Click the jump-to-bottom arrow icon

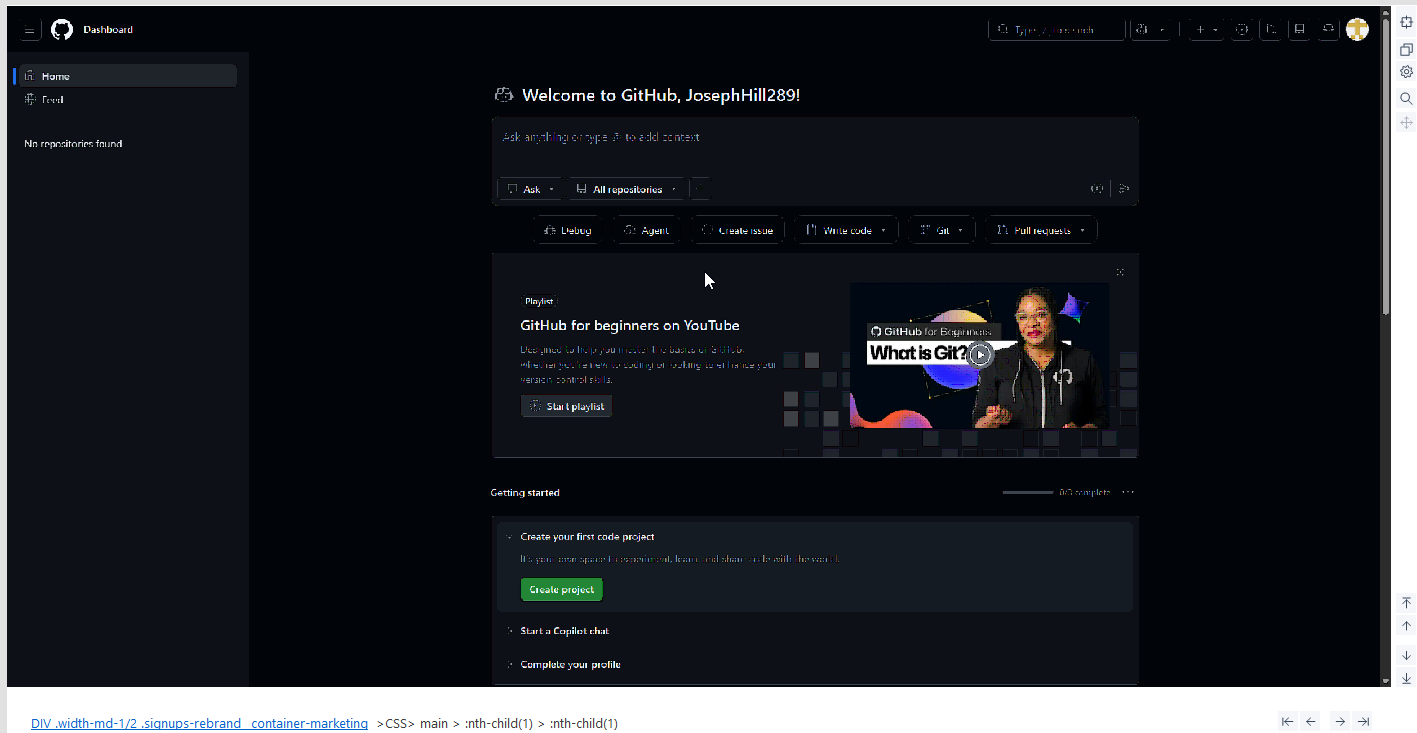tap(1406, 678)
